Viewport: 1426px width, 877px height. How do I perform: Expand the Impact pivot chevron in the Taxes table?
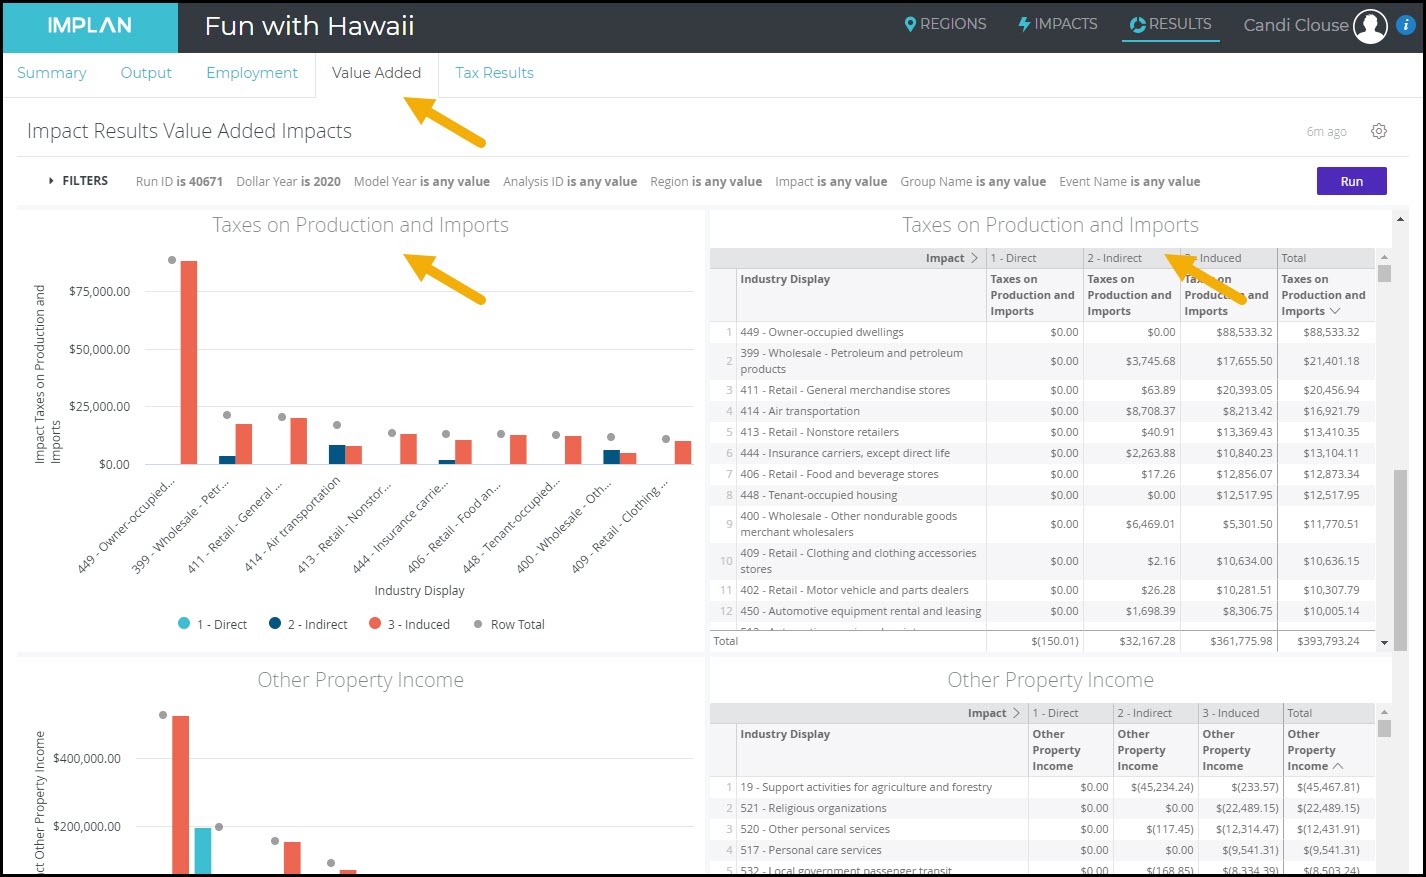(x=974, y=258)
